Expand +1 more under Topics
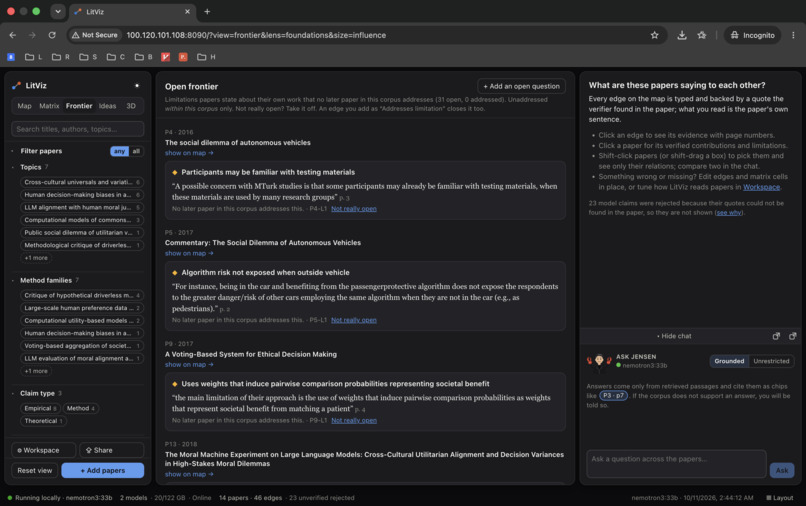This screenshot has height=506, width=806. 36,258
